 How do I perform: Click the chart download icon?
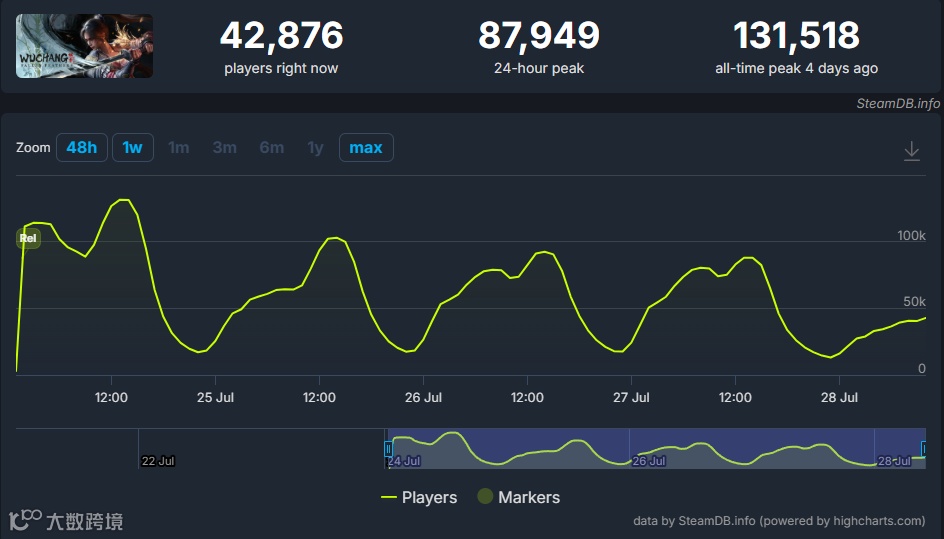tap(911, 151)
